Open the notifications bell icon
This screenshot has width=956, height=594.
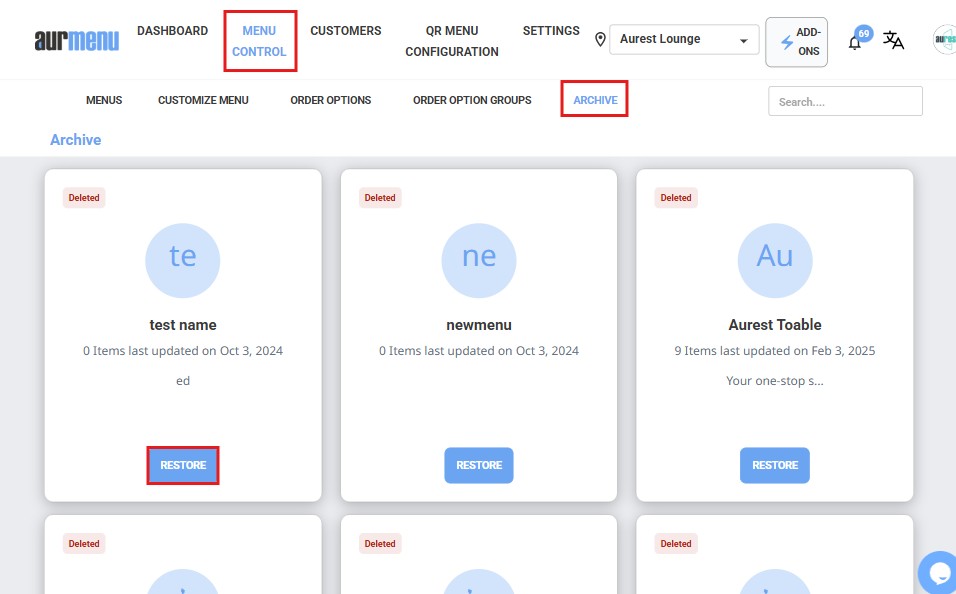click(855, 42)
